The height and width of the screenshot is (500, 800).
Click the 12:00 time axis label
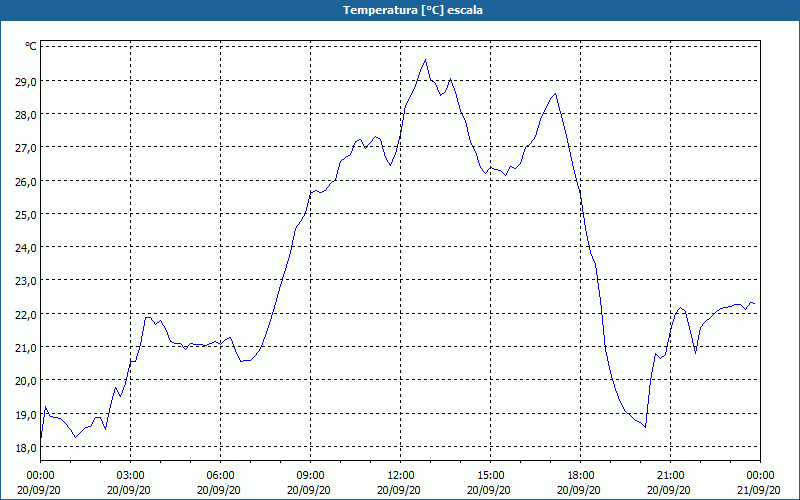click(x=401, y=476)
